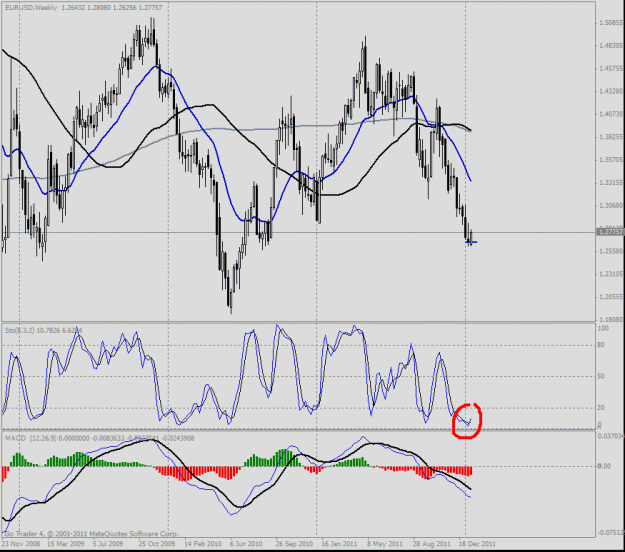Click the 1.48305 price axis label
The height and width of the screenshot is (552, 625).
[611, 46]
